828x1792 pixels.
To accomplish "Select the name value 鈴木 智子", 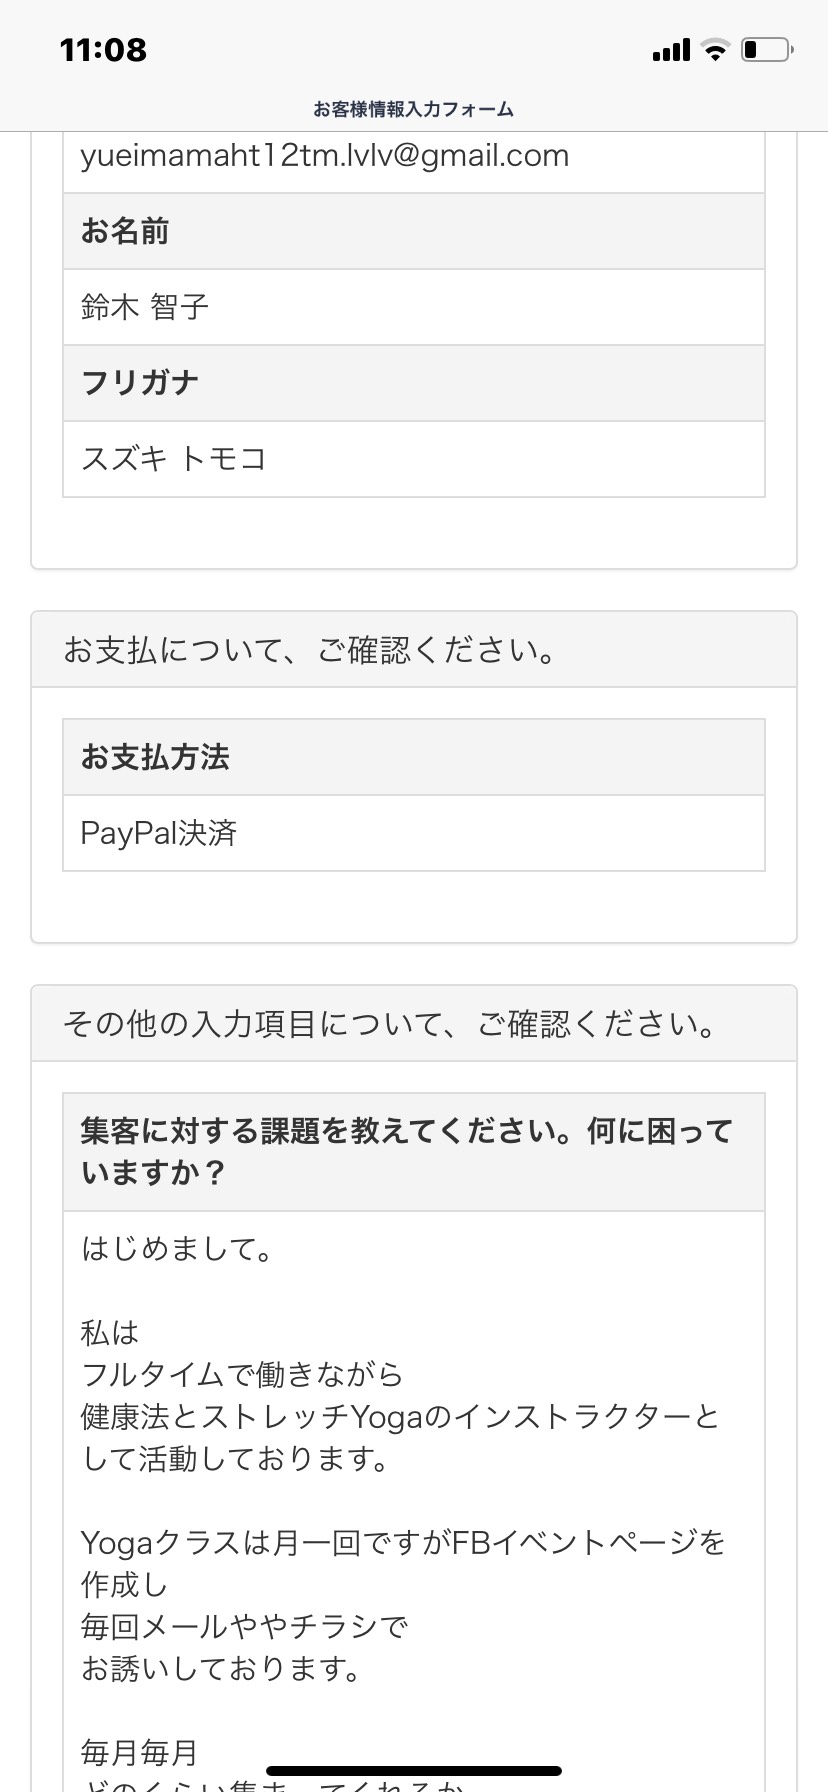I will pyautogui.click(x=145, y=307).
